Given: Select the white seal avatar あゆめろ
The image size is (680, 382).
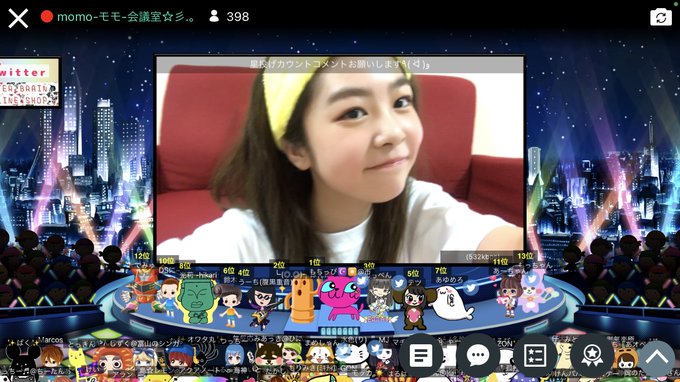Looking at the screenshot, I should (x=452, y=304).
